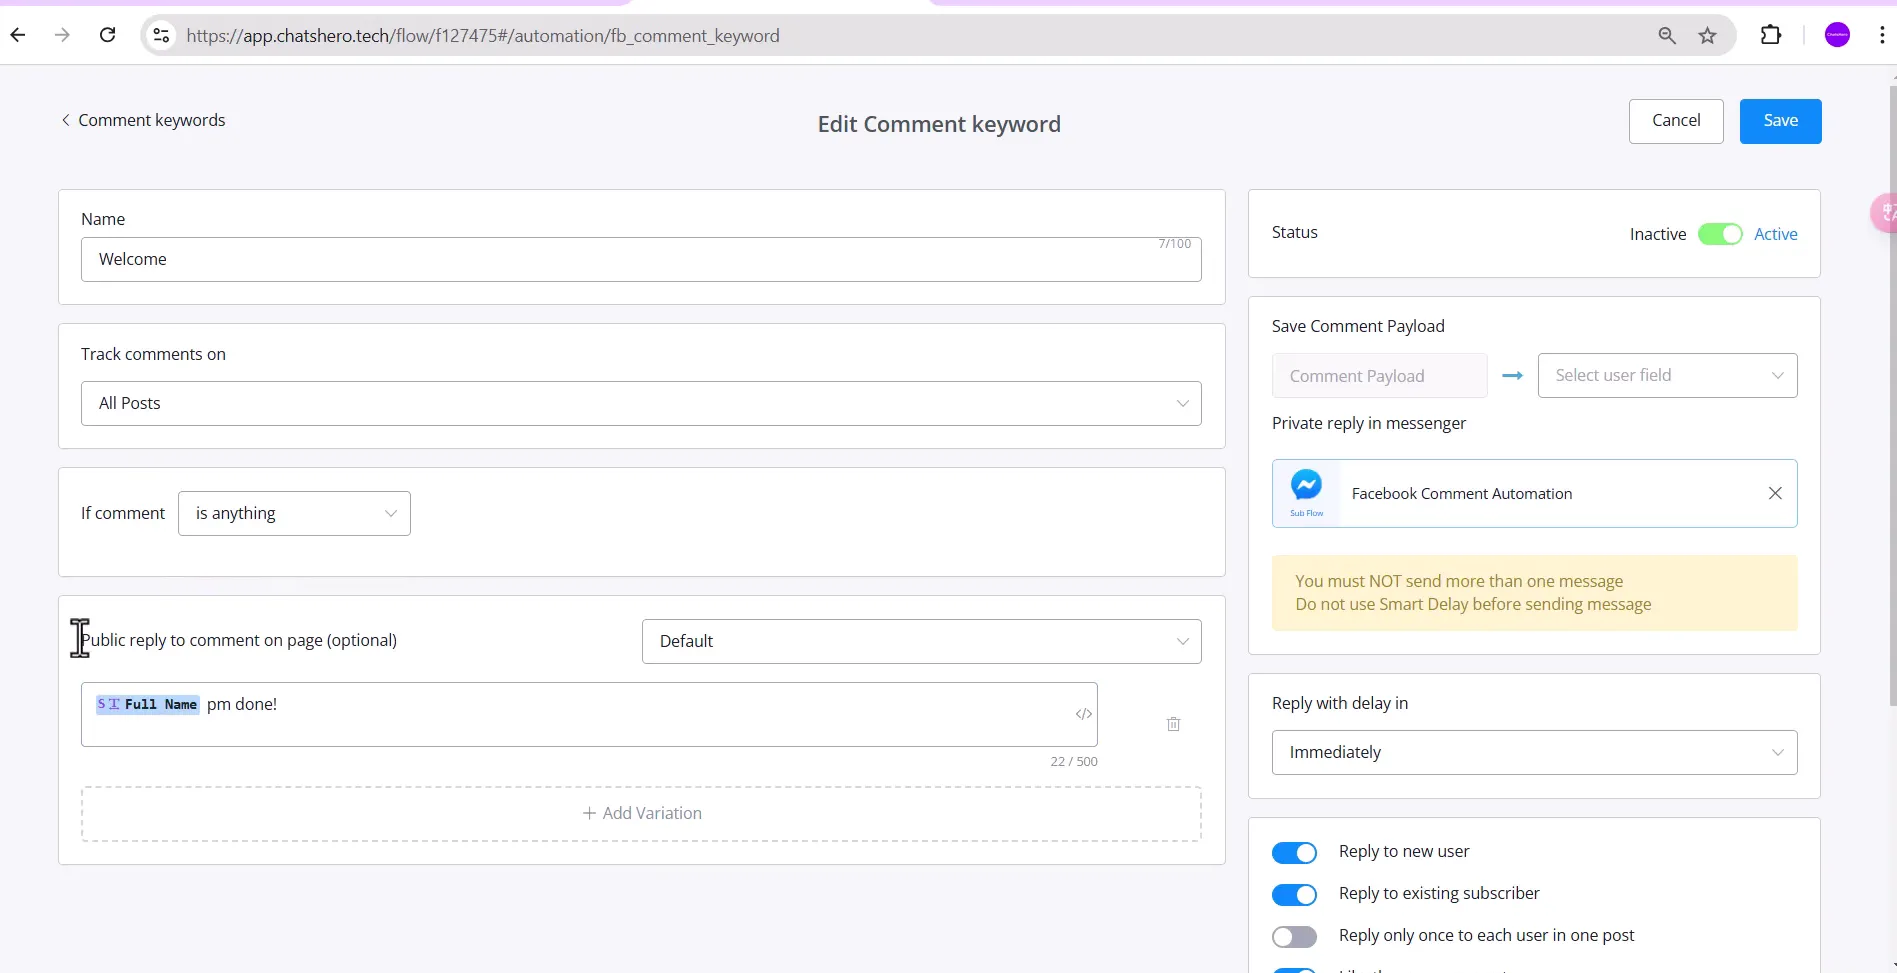Click the 'Reply with delay in' label
The width and height of the screenshot is (1897, 973).
[x=1339, y=703]
